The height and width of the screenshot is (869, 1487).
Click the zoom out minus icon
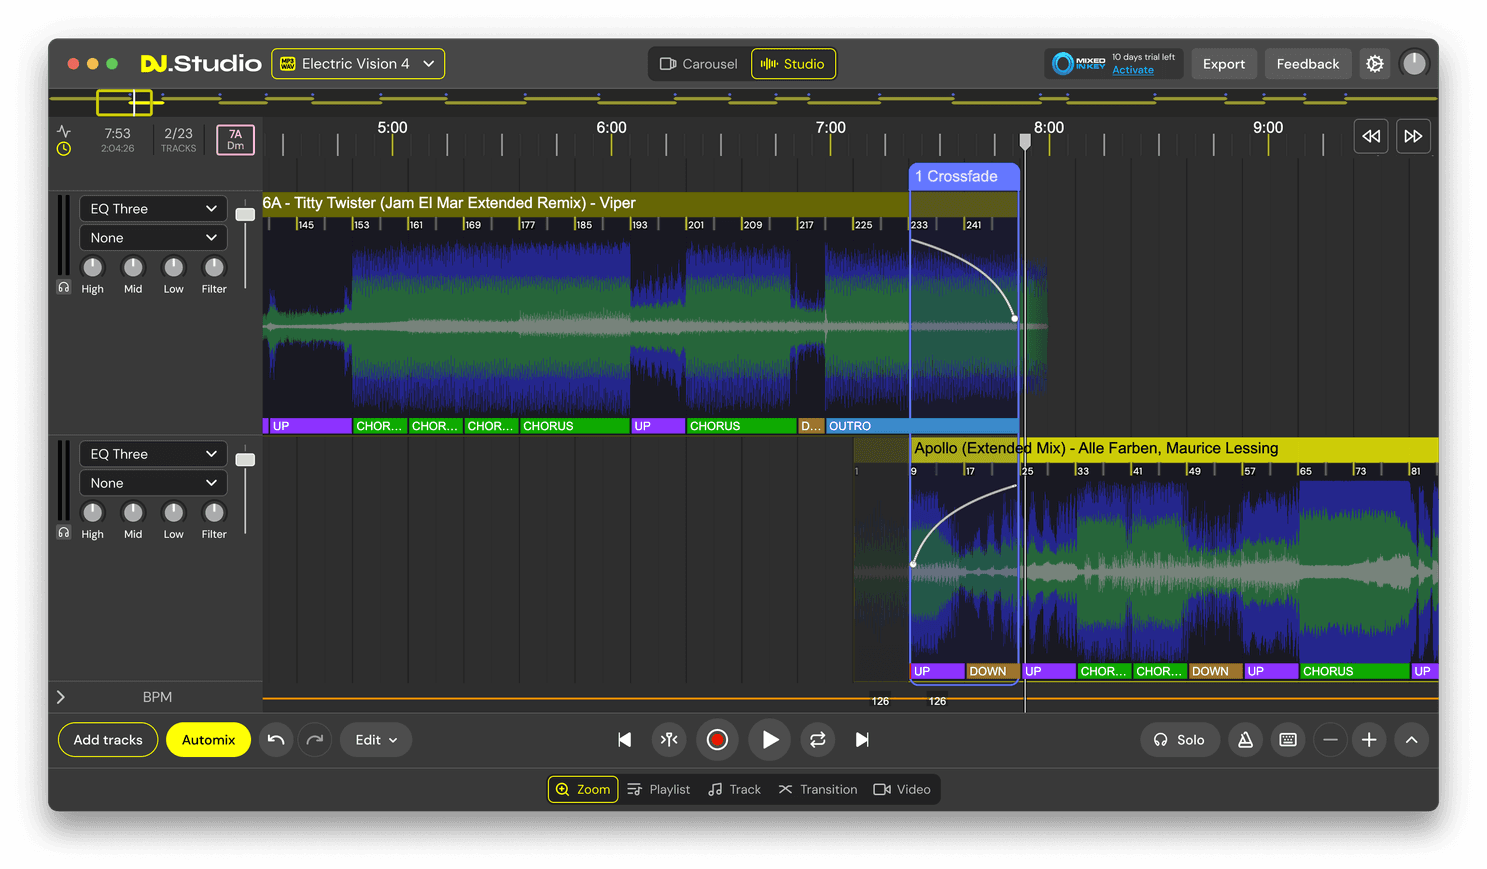1330,740
